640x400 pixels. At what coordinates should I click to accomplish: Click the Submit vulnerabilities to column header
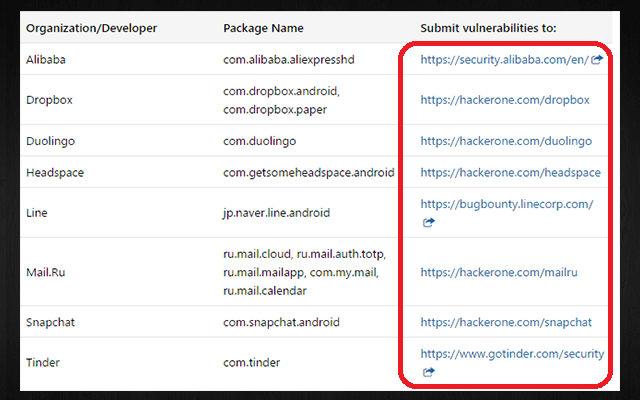click(488, 27)
